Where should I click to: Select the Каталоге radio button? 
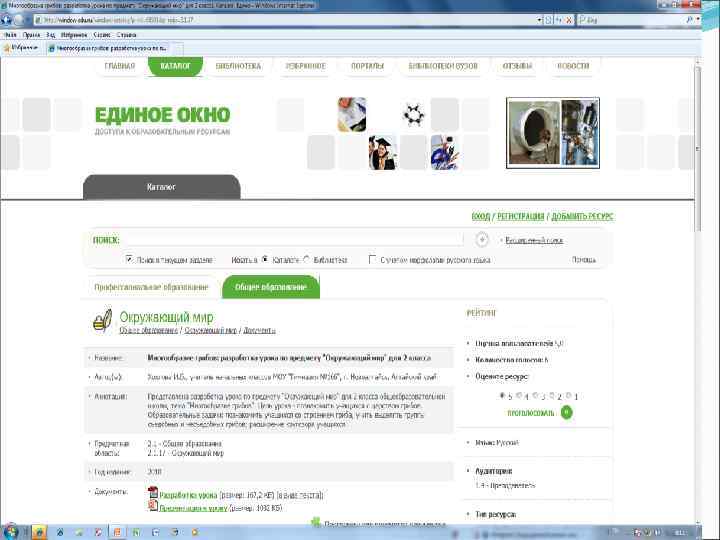pyautogui.click(x=265, y=259)
